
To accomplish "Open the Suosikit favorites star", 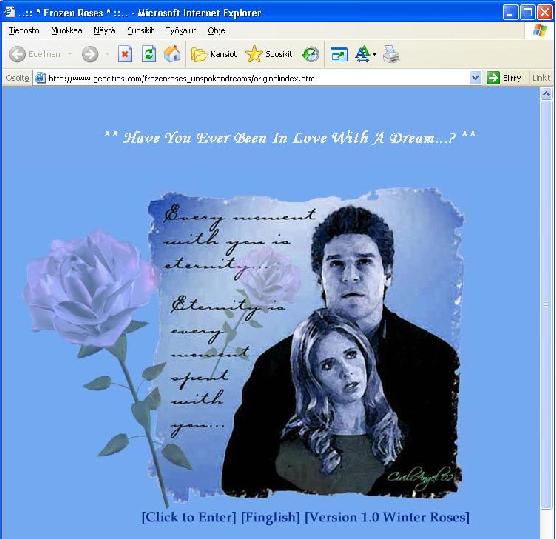I will point(268,54).
